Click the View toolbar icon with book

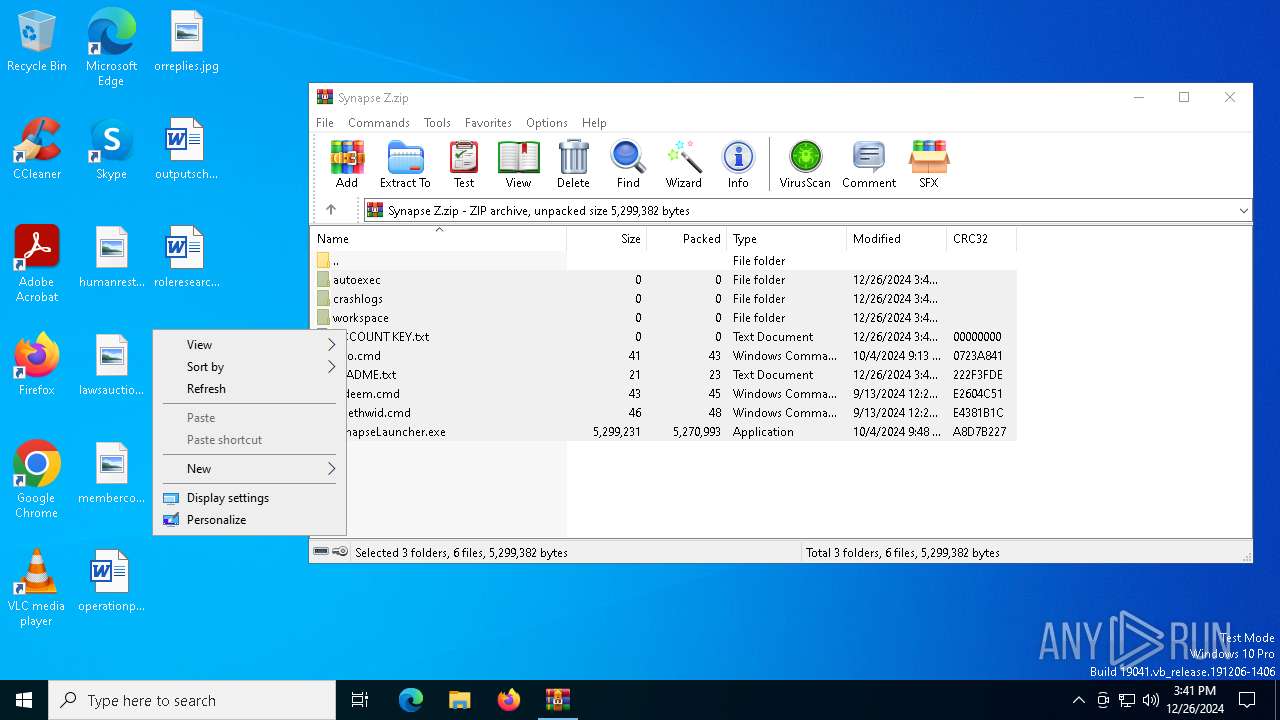click(x=518, y=164)
